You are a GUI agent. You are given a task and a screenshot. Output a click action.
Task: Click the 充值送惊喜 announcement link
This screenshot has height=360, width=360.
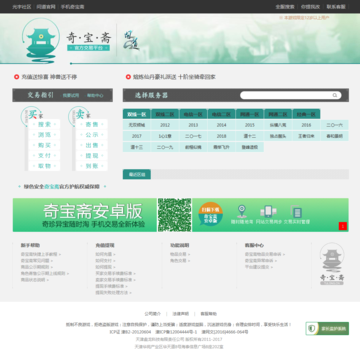(49, 77)
